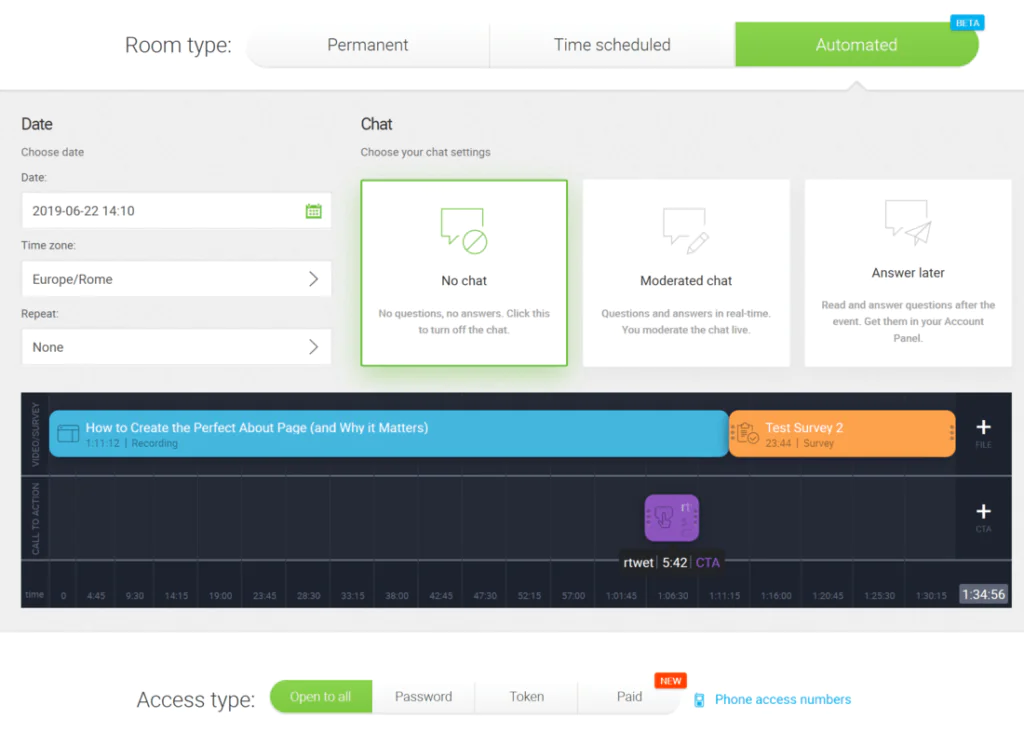Viewport: 1024px width, 732px height.
Task: Add a CTA with the plus icon
Action: pos(983,512)
